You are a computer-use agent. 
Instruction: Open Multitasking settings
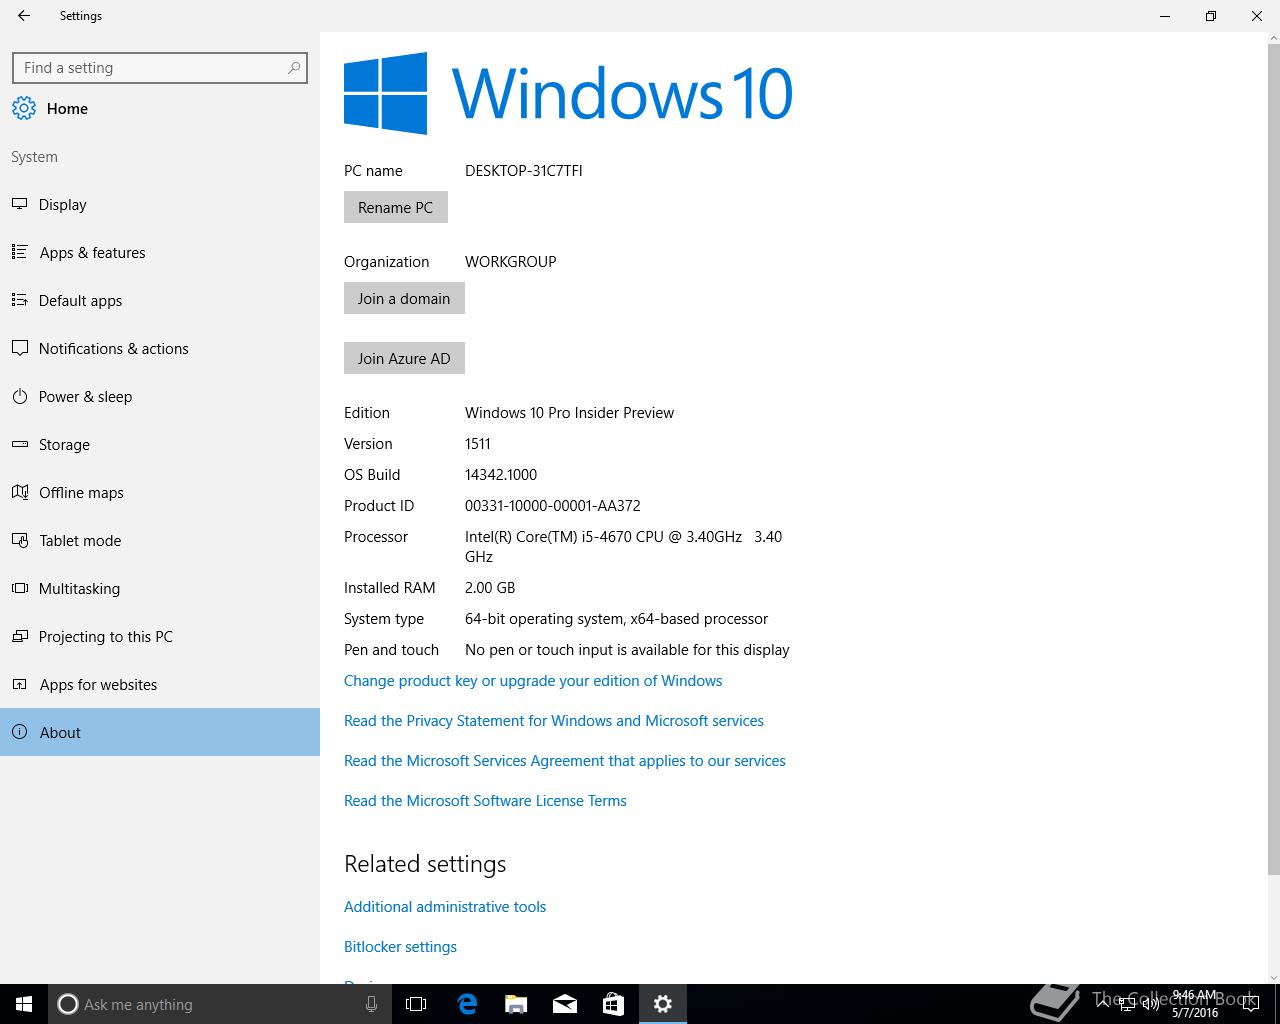pyautogui.click(x=160, y=589)
